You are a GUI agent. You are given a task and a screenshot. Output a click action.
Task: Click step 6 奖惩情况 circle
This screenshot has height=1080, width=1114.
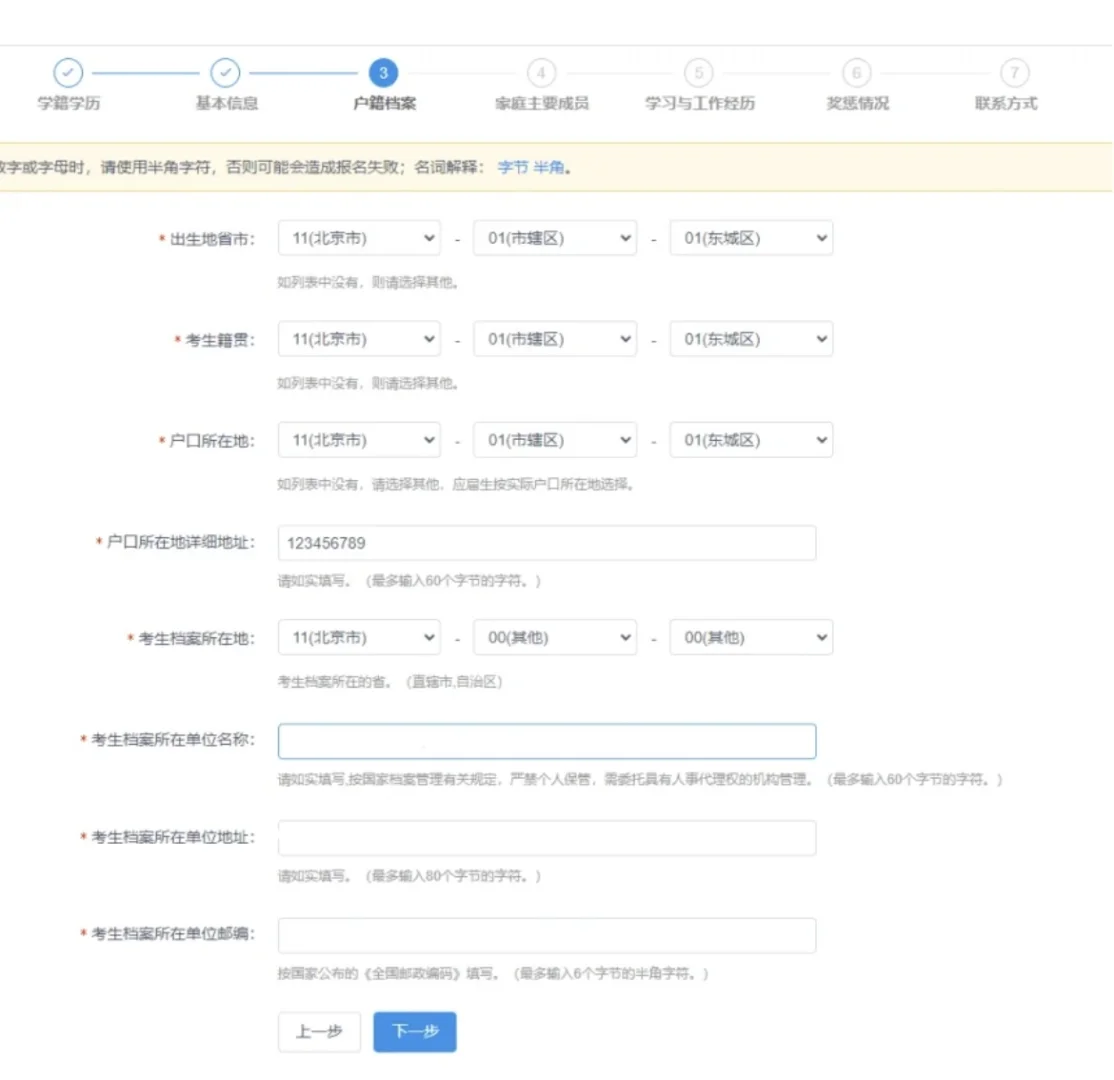click(856, 74)
